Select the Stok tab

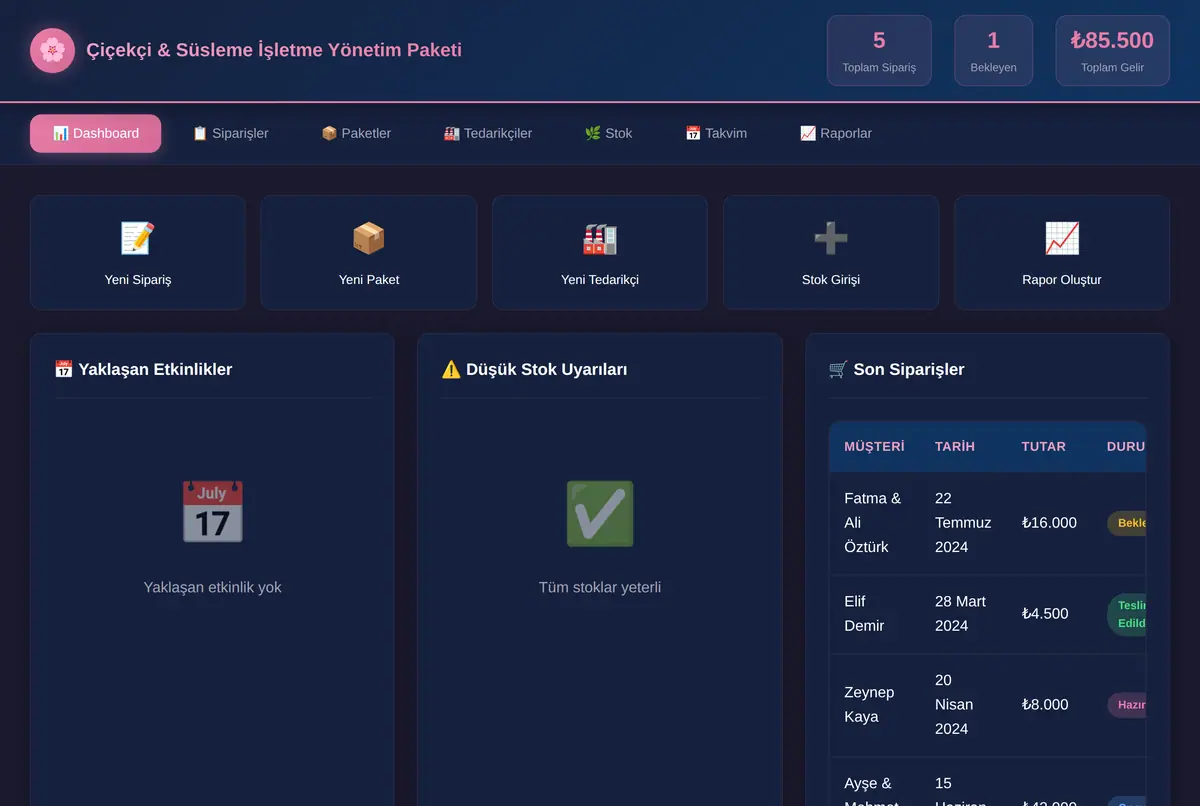pos(608,133)
